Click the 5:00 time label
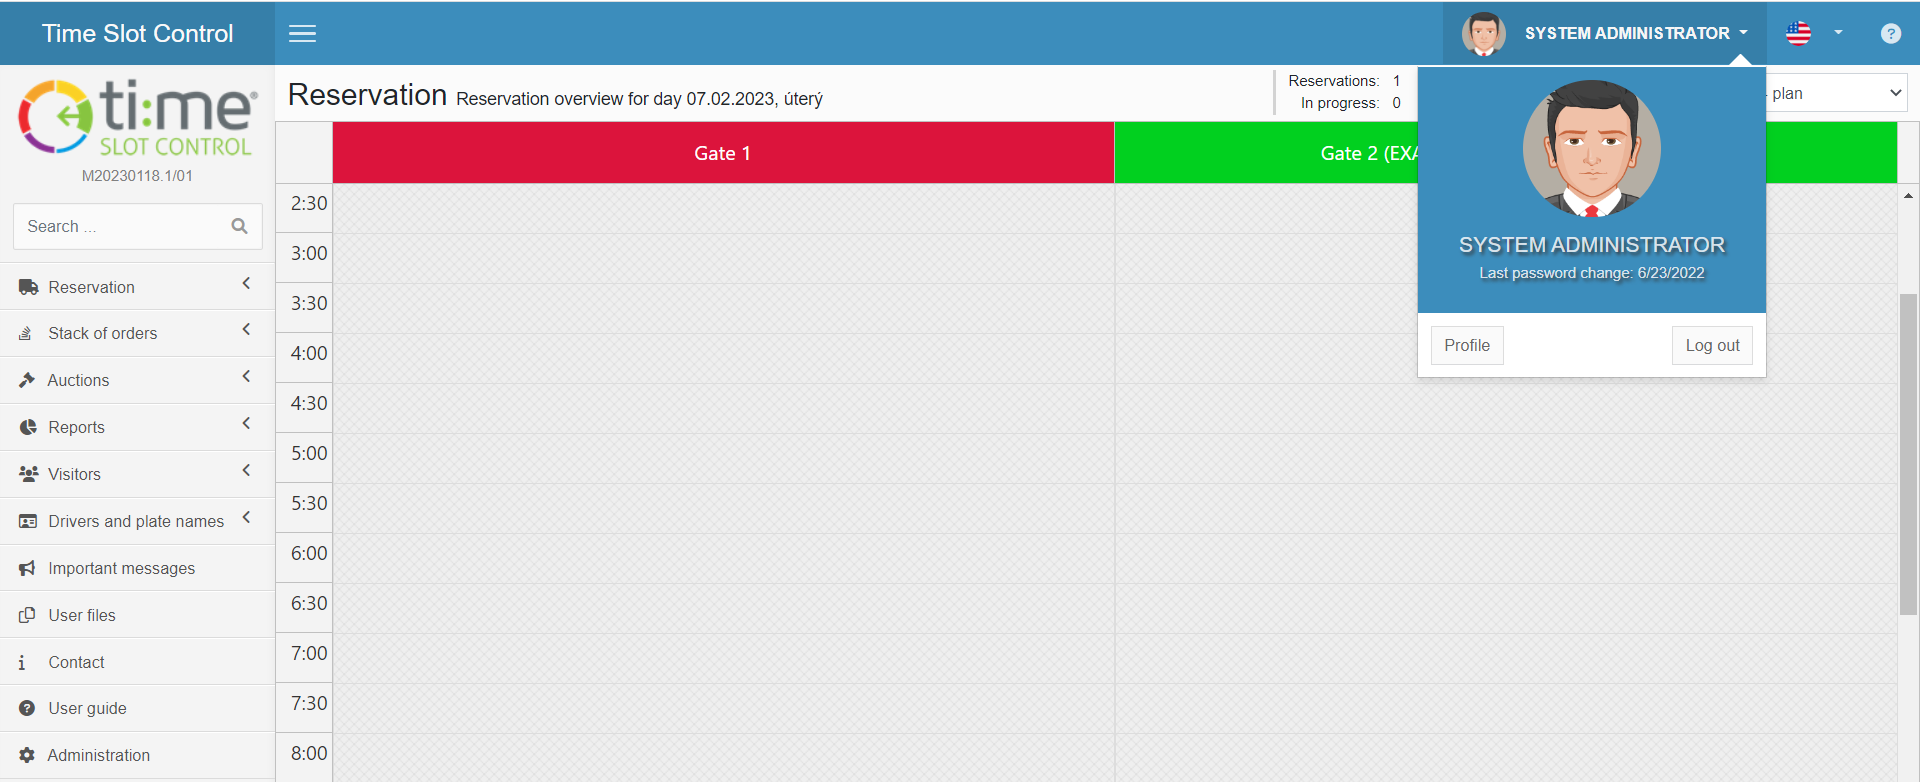The image size is (1920, 782). [309, 453]
